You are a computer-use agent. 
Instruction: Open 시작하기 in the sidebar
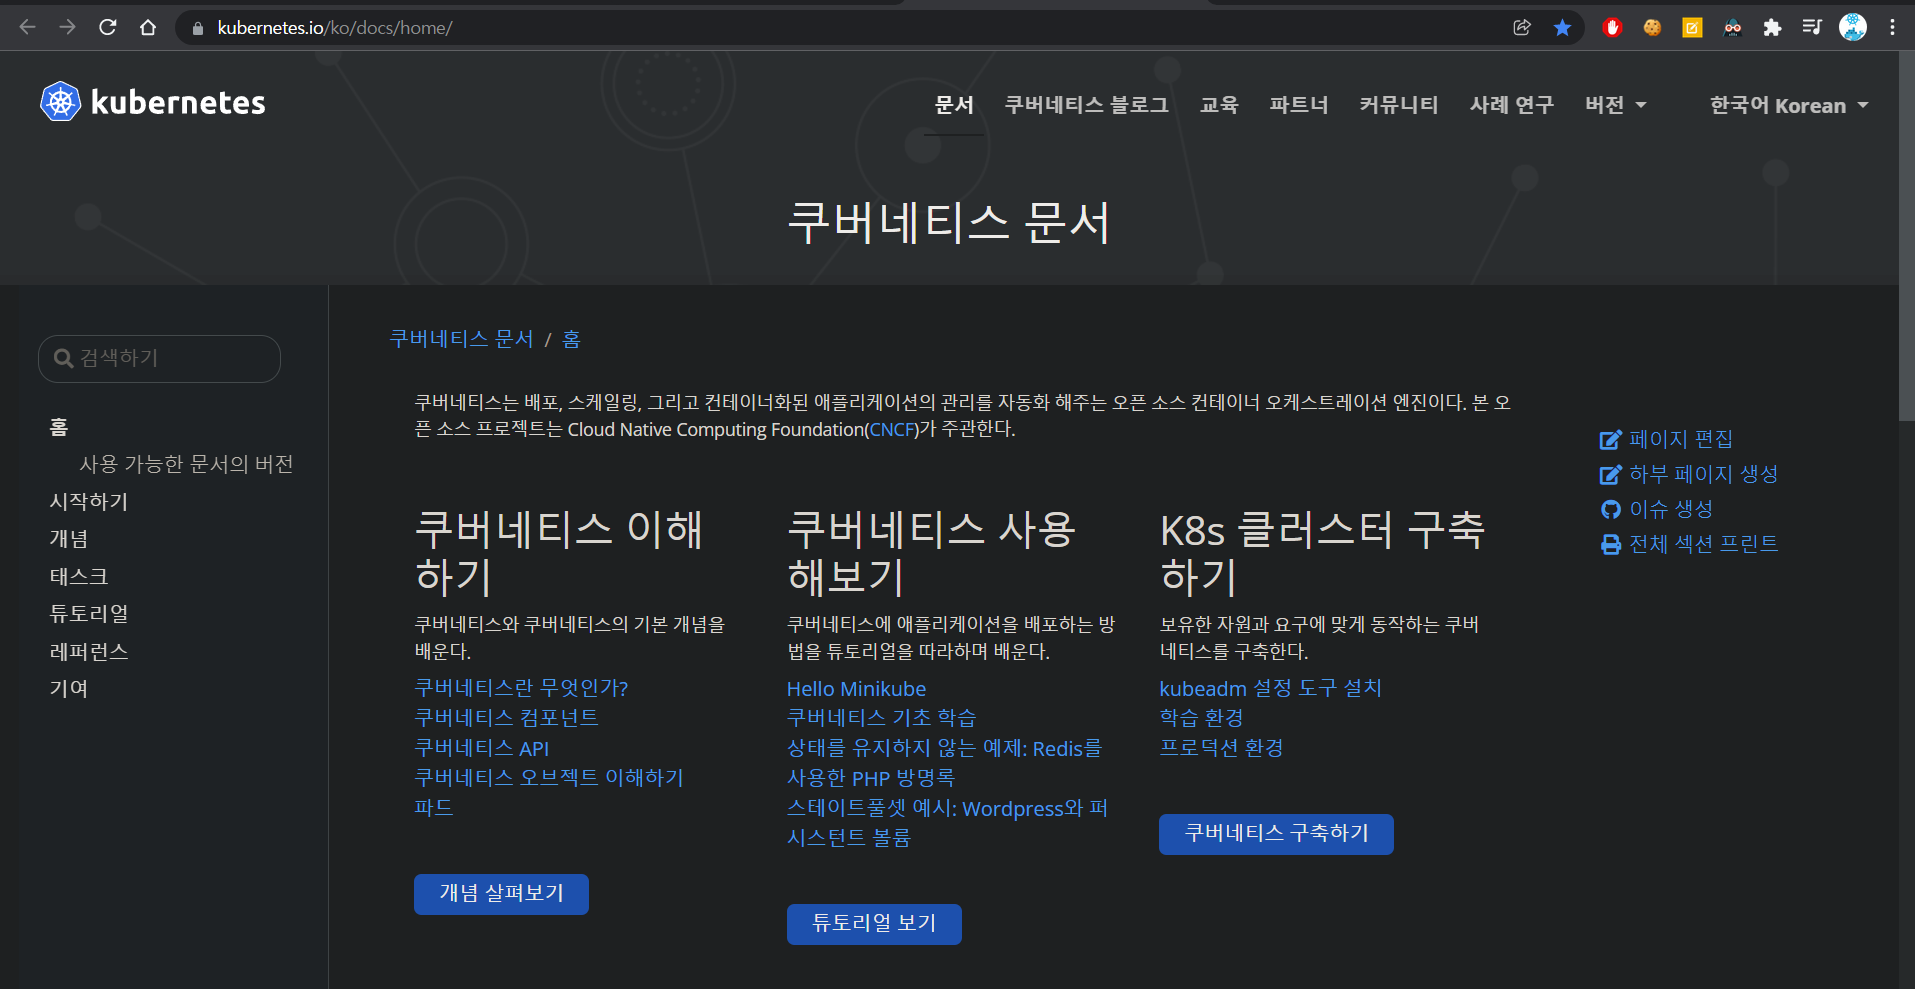(x=89, y=502)
